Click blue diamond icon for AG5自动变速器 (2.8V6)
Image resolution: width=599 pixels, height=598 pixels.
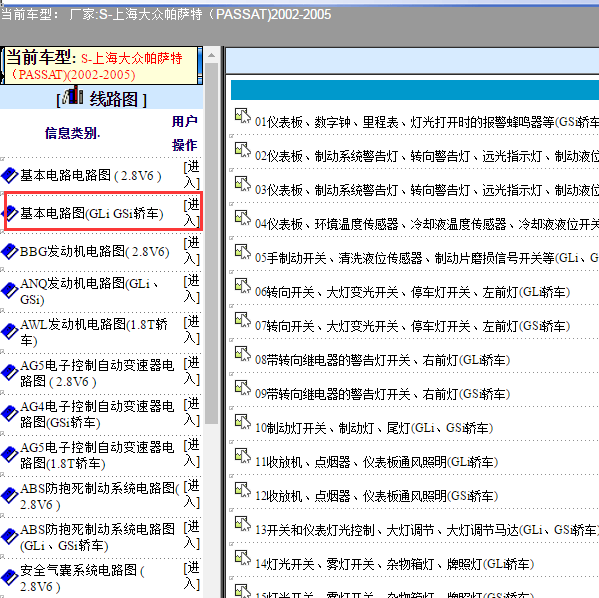pyautogui.click(x=9, y=373)
